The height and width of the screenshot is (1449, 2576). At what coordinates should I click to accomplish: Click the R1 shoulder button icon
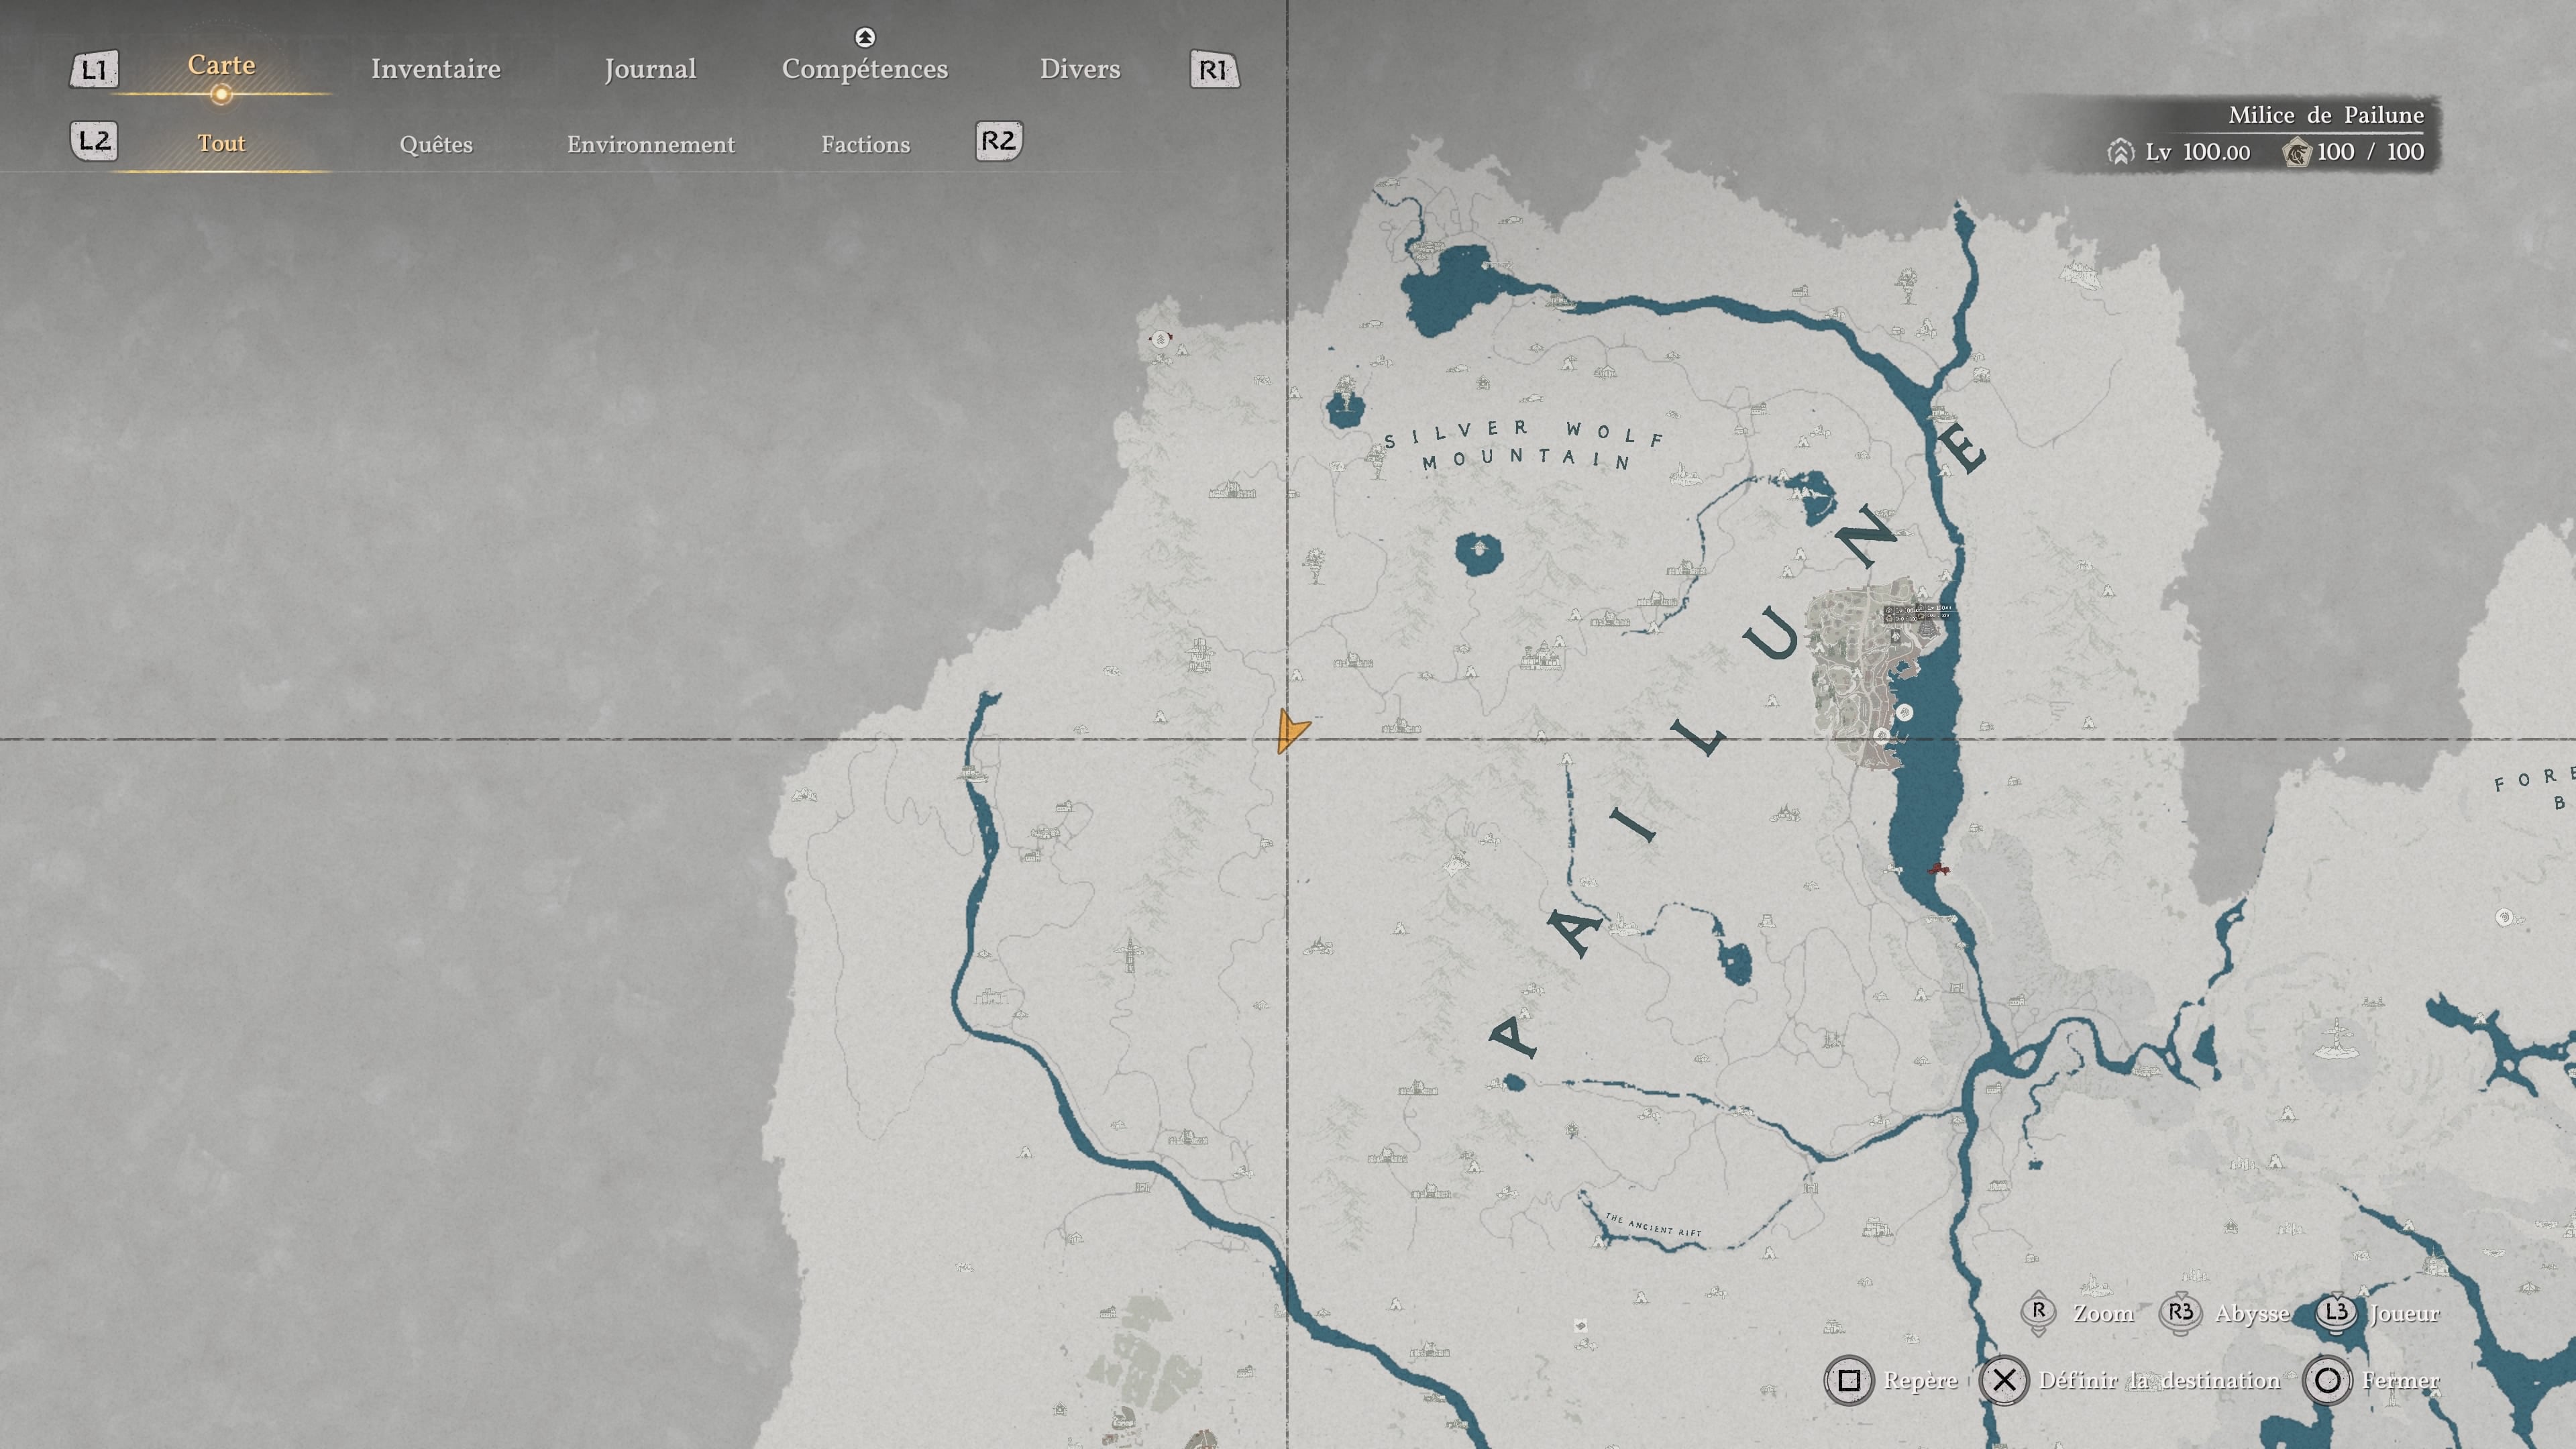[x=1214, y=70]
